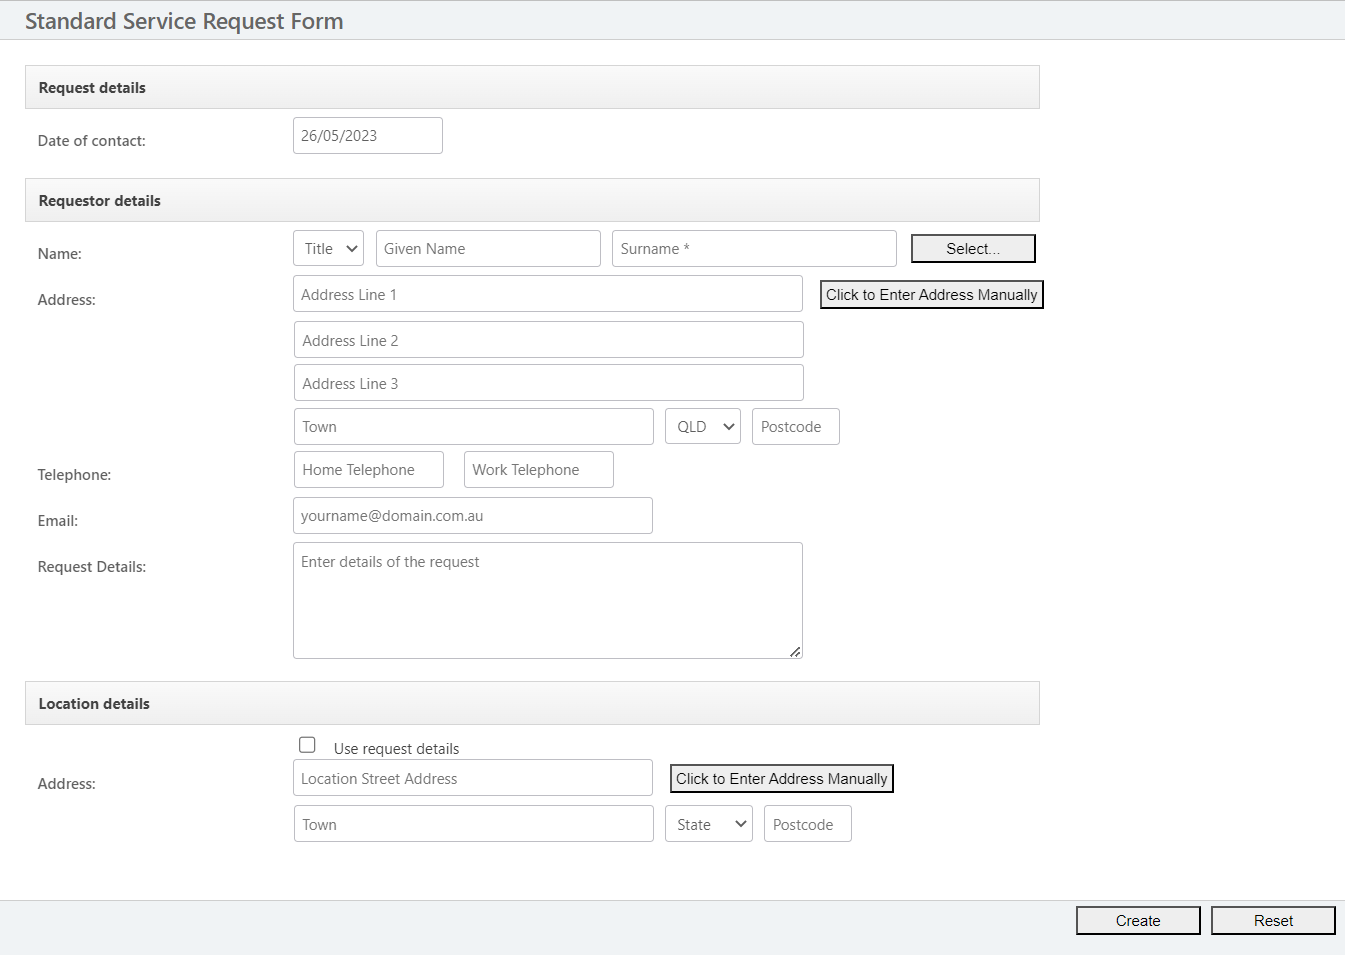Viewport: 1345px width, 955px height.
Task: Click the Home Telephone field
Action: click(x=368, y=469)
